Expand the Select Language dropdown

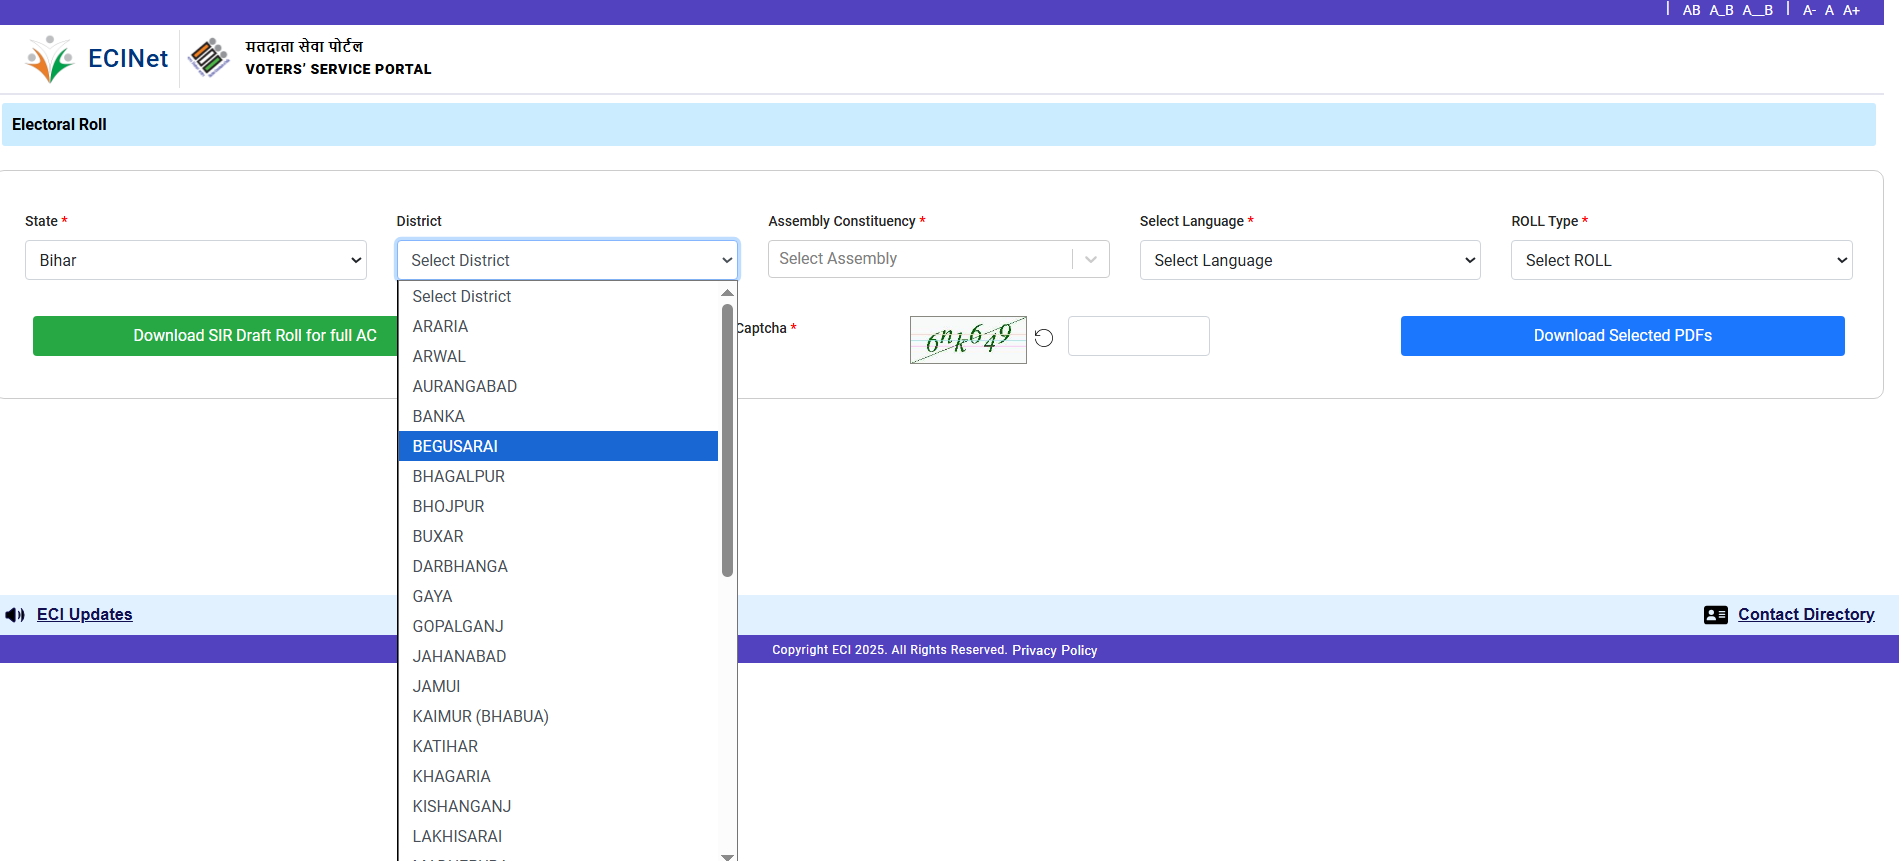click(1309, 260)
